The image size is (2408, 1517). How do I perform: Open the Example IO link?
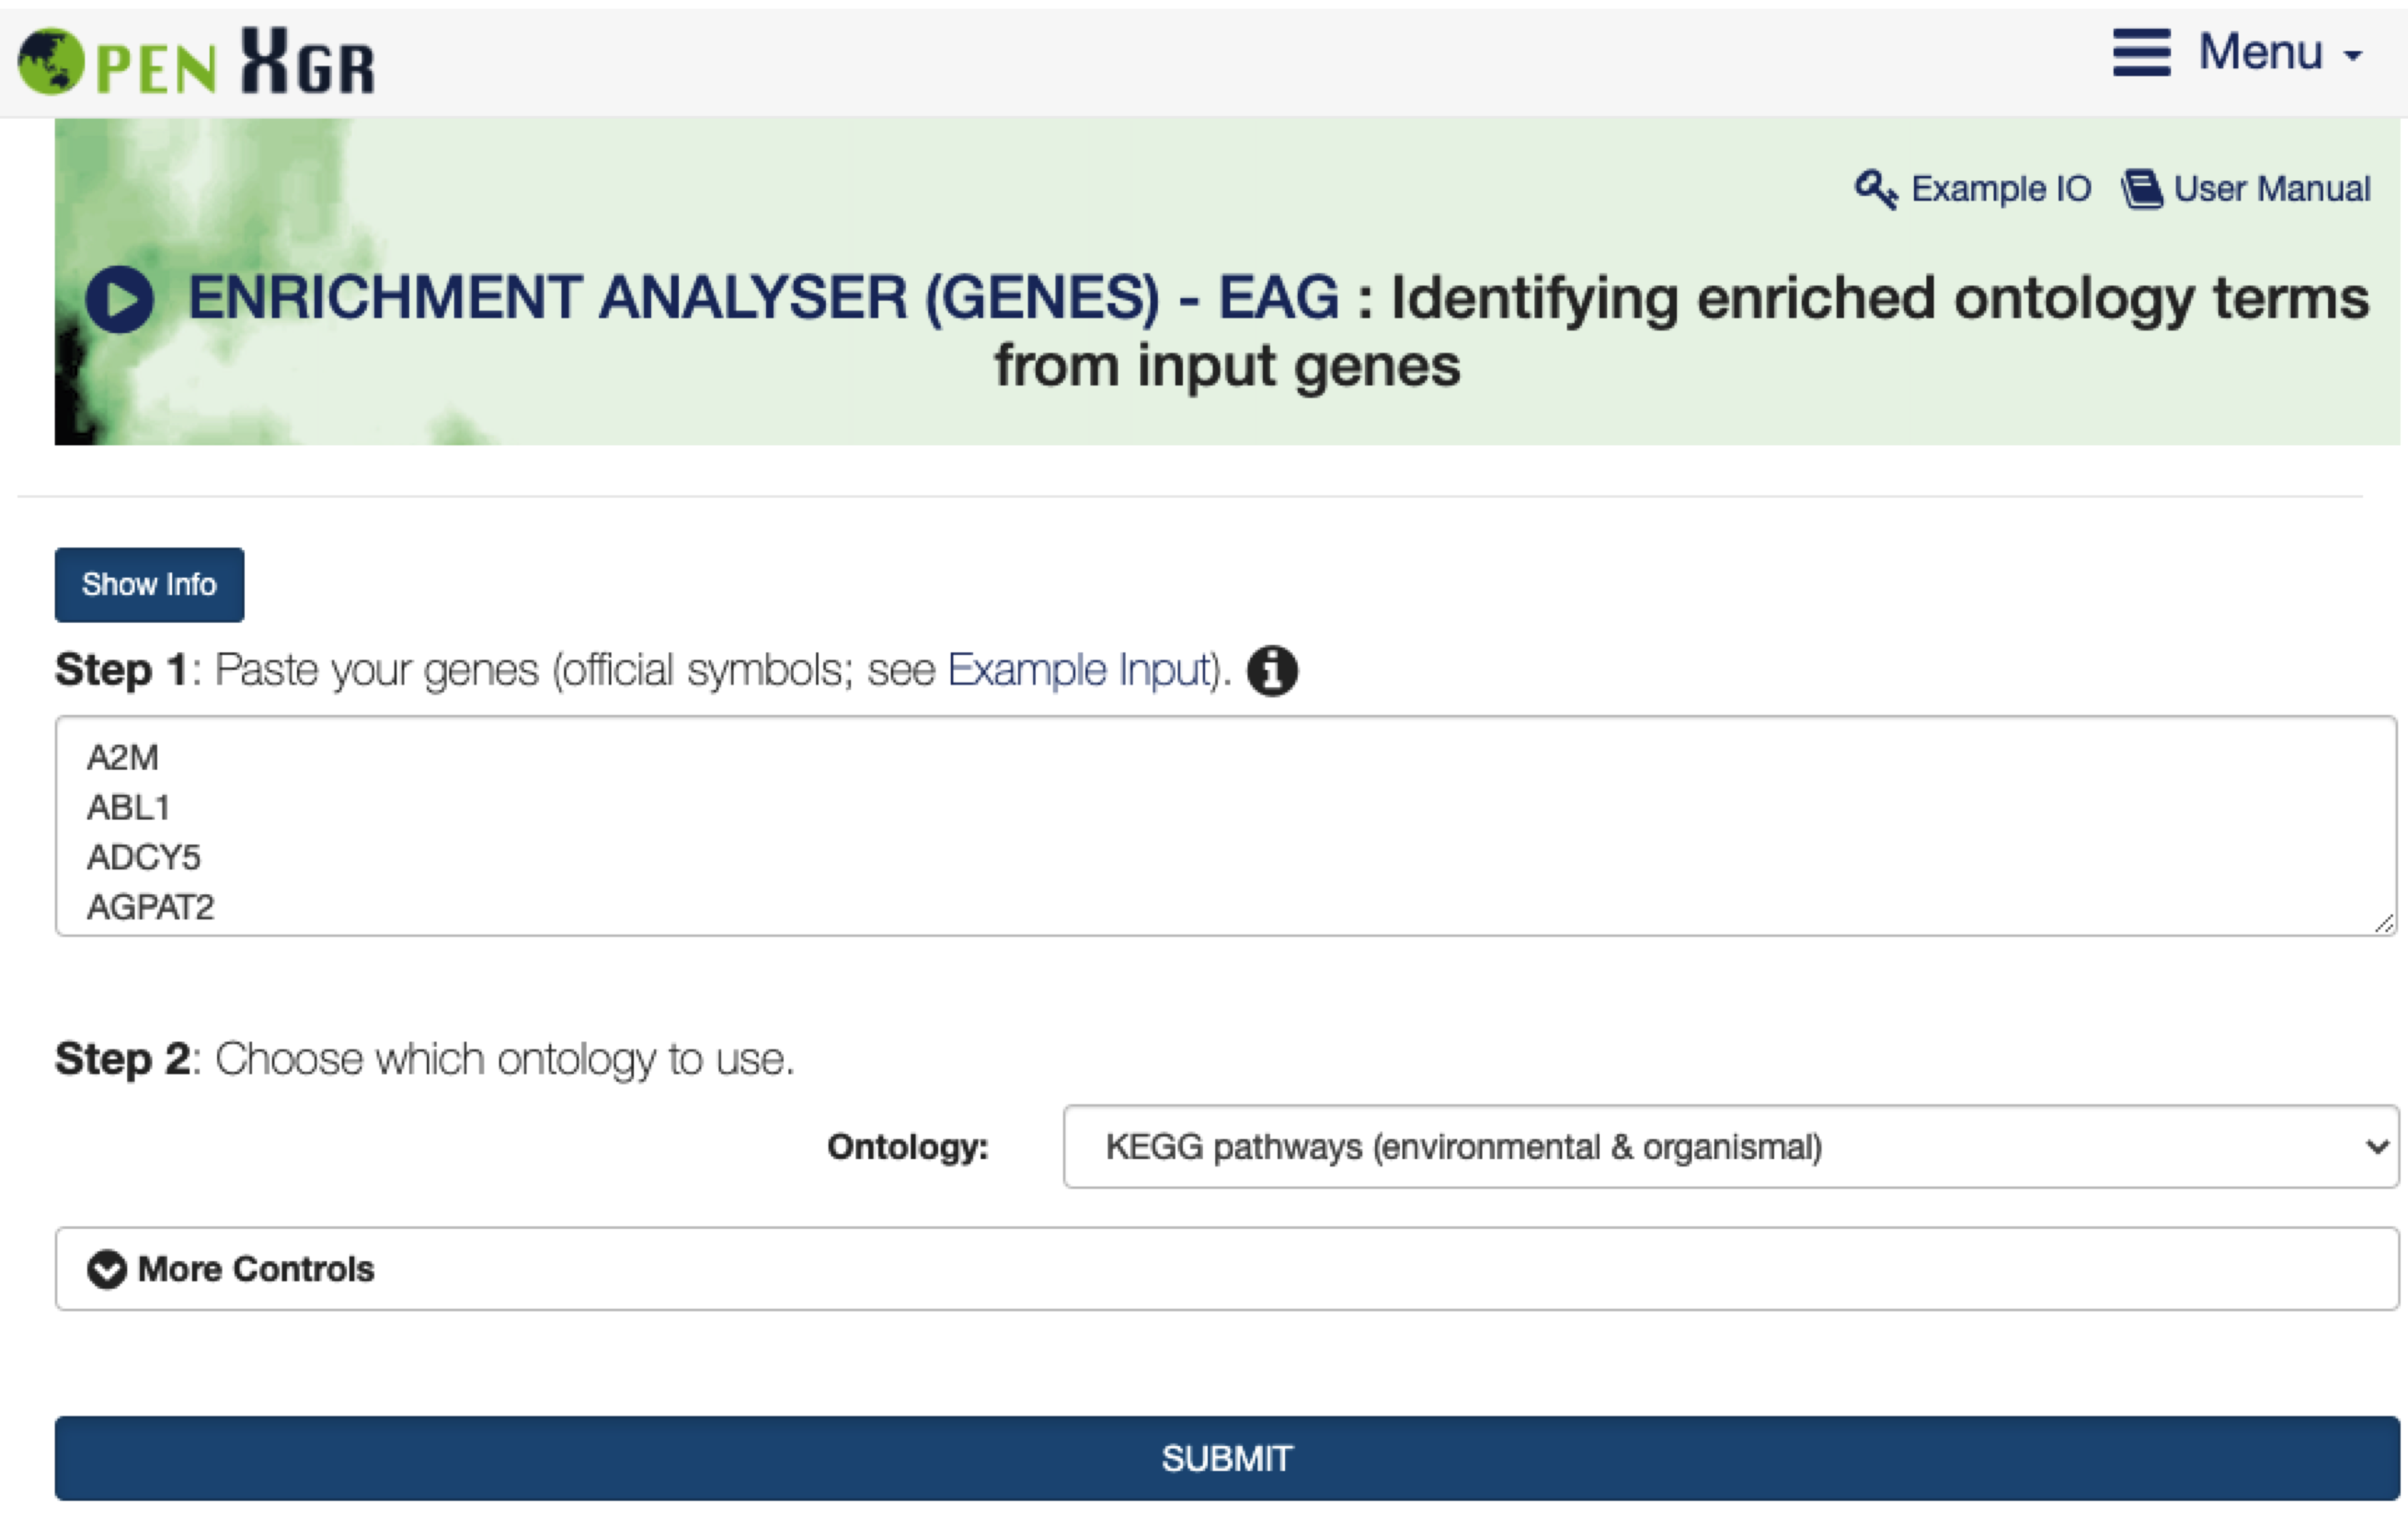click(x=2000, y=189)
